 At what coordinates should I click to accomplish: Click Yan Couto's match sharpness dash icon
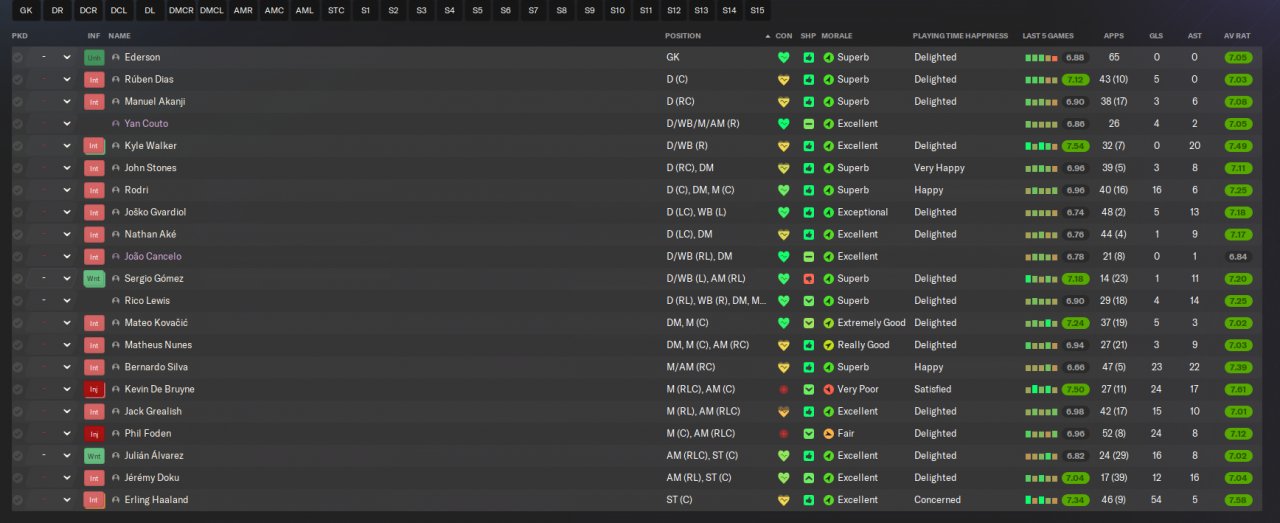point(808,123)
